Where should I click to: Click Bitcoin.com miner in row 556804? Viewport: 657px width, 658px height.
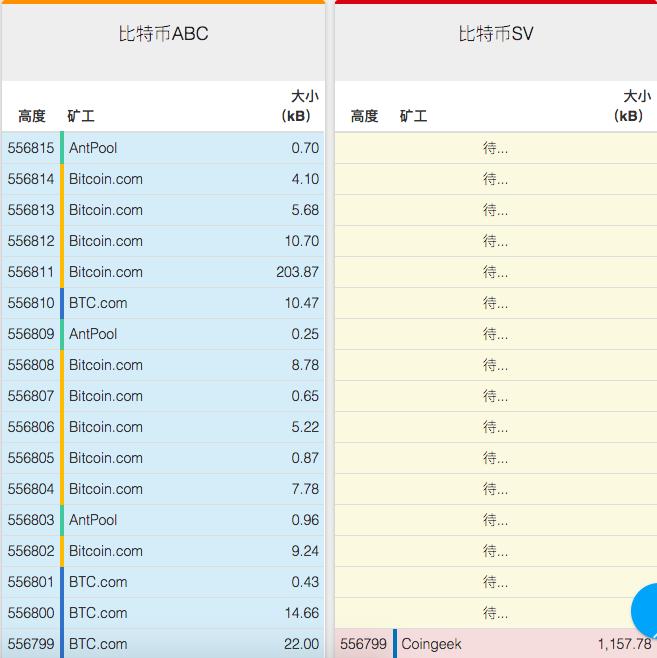pyautogui.click(x=106, y=489)
